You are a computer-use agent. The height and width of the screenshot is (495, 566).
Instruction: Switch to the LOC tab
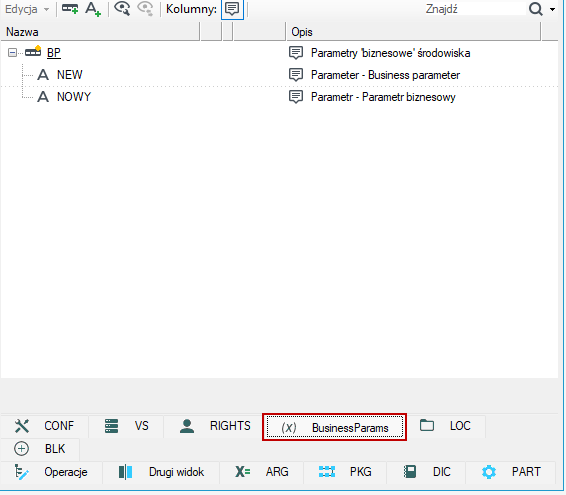coord(446,426)
